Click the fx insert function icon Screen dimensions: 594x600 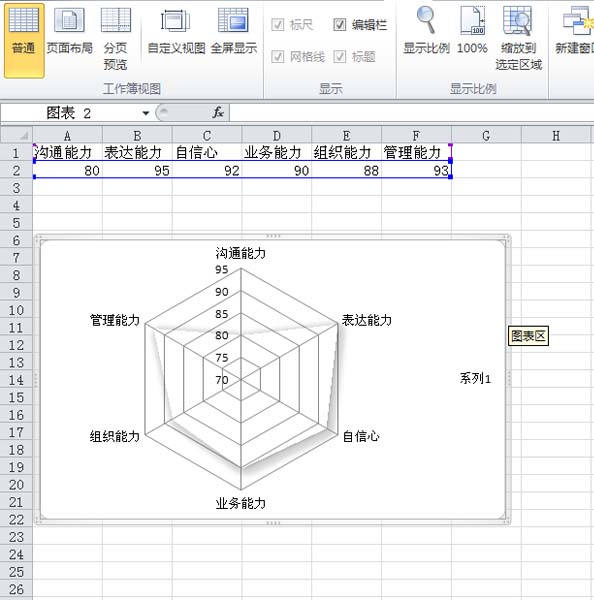click(218, 112)
